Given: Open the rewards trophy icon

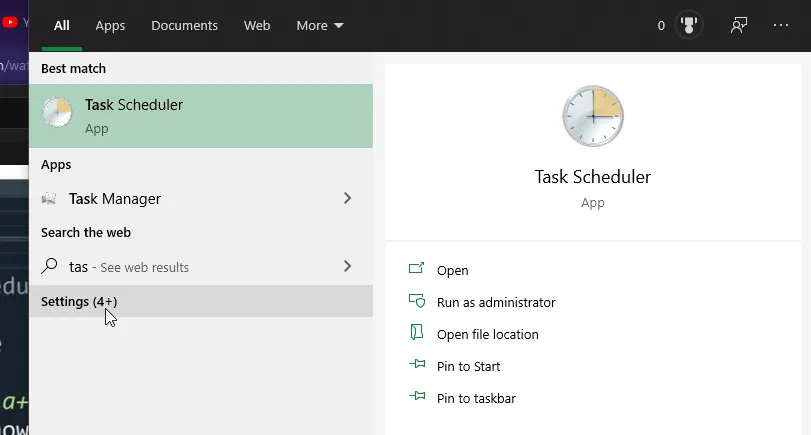Looking at the screenshot, I should 688,25.
